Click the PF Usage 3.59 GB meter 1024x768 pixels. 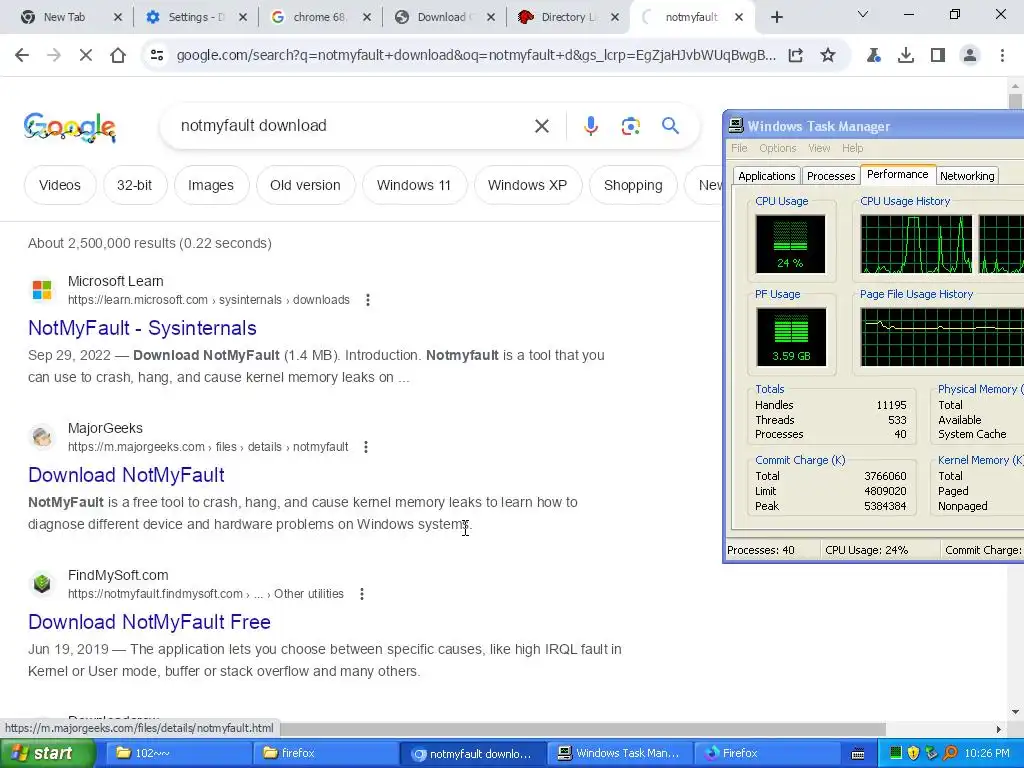pos(791,336)
